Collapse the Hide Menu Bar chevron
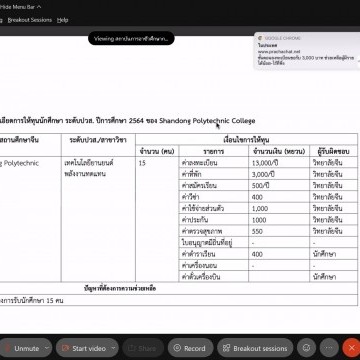The image size is (360, 360). pos(39,6)
